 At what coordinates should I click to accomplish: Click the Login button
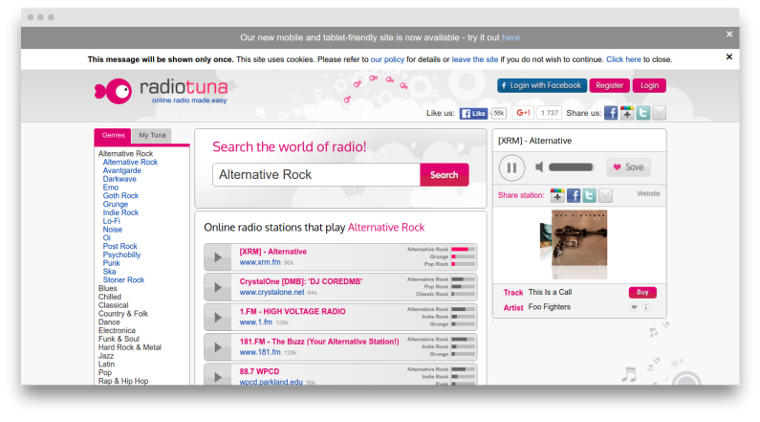tap(649, 86)
